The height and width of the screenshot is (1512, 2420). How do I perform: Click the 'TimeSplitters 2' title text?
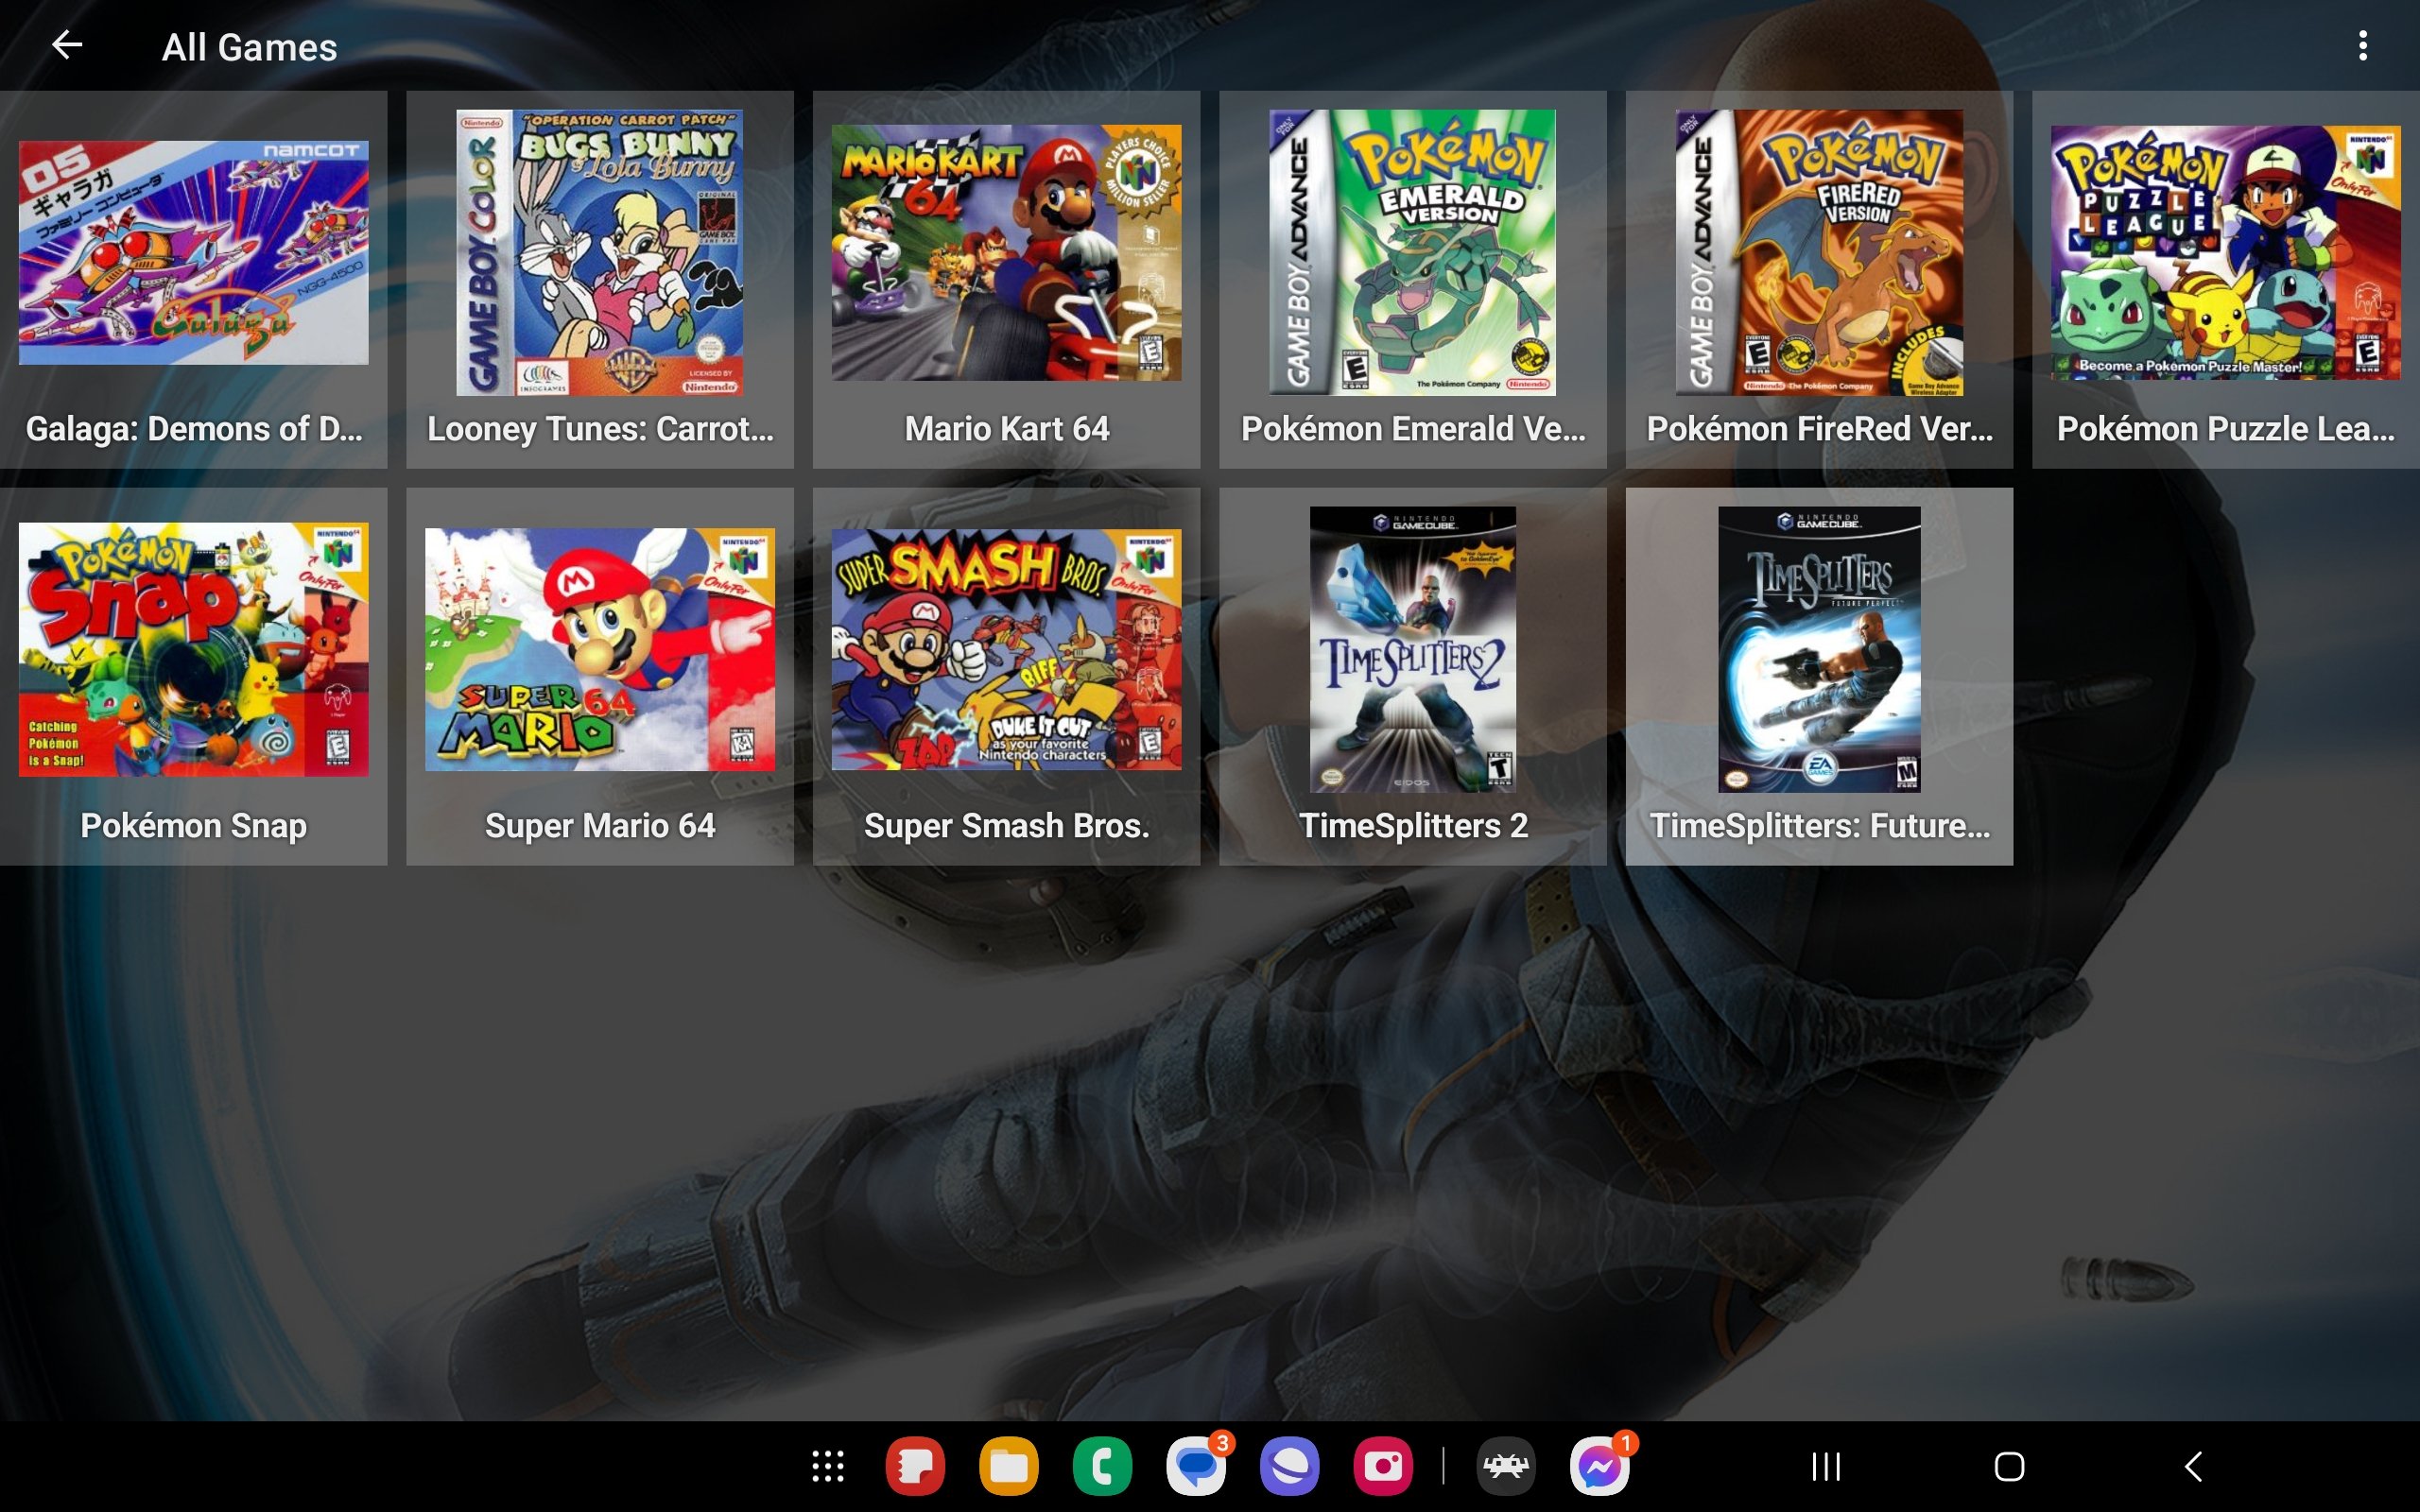[x=1412, y=826]
